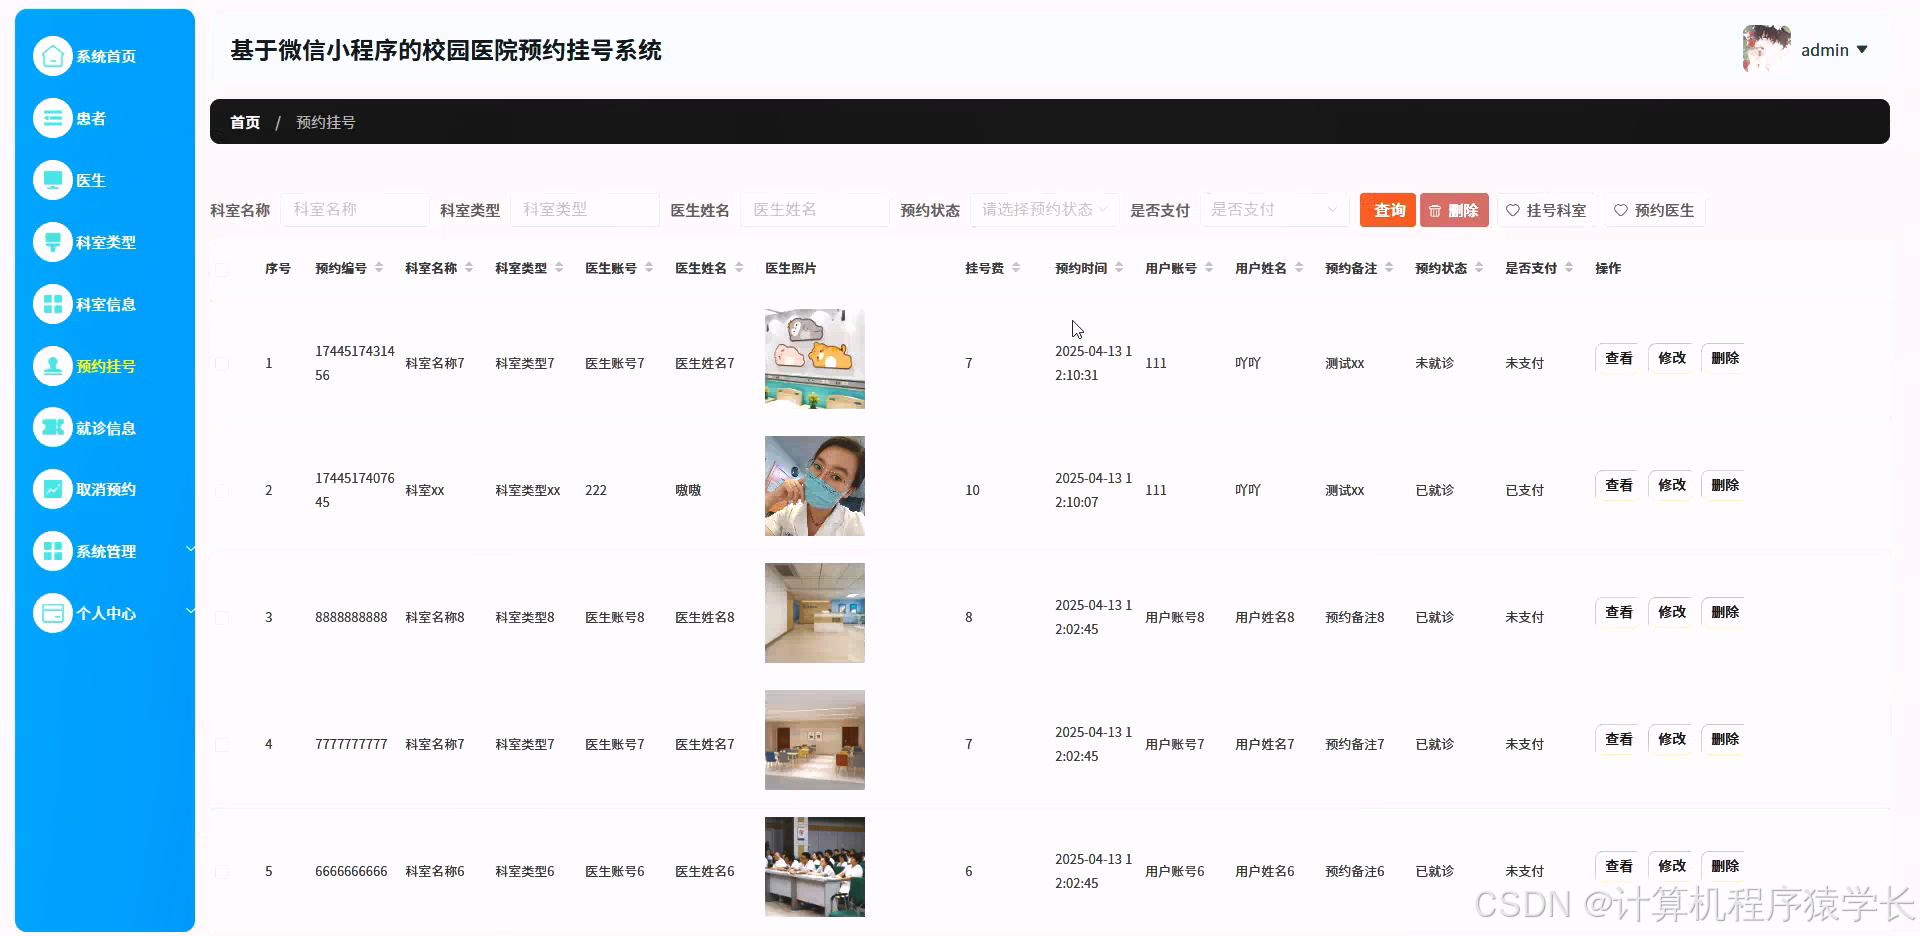Viewport: 1920px width, 936px height.
Task: Open 系统首页 menu item
Action: [105, 56]
